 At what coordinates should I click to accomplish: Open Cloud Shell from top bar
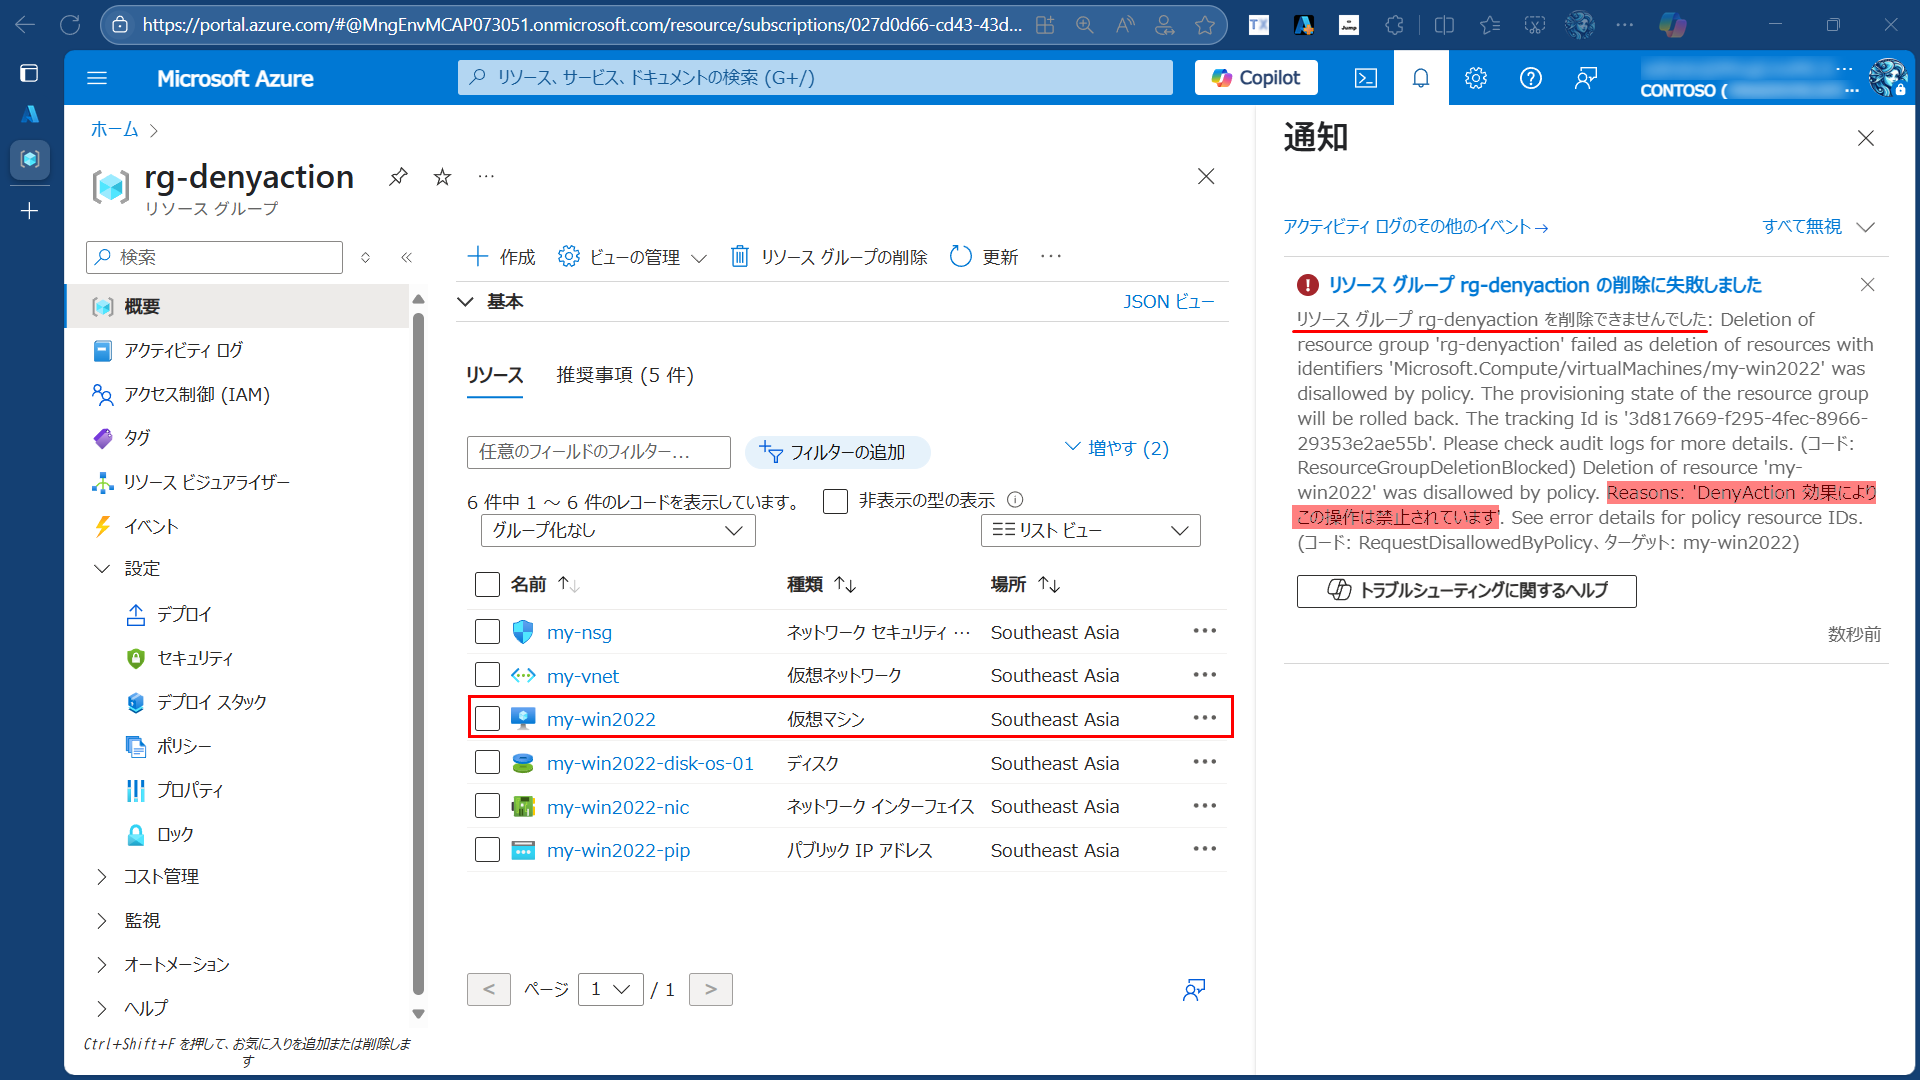[1365, 78]
